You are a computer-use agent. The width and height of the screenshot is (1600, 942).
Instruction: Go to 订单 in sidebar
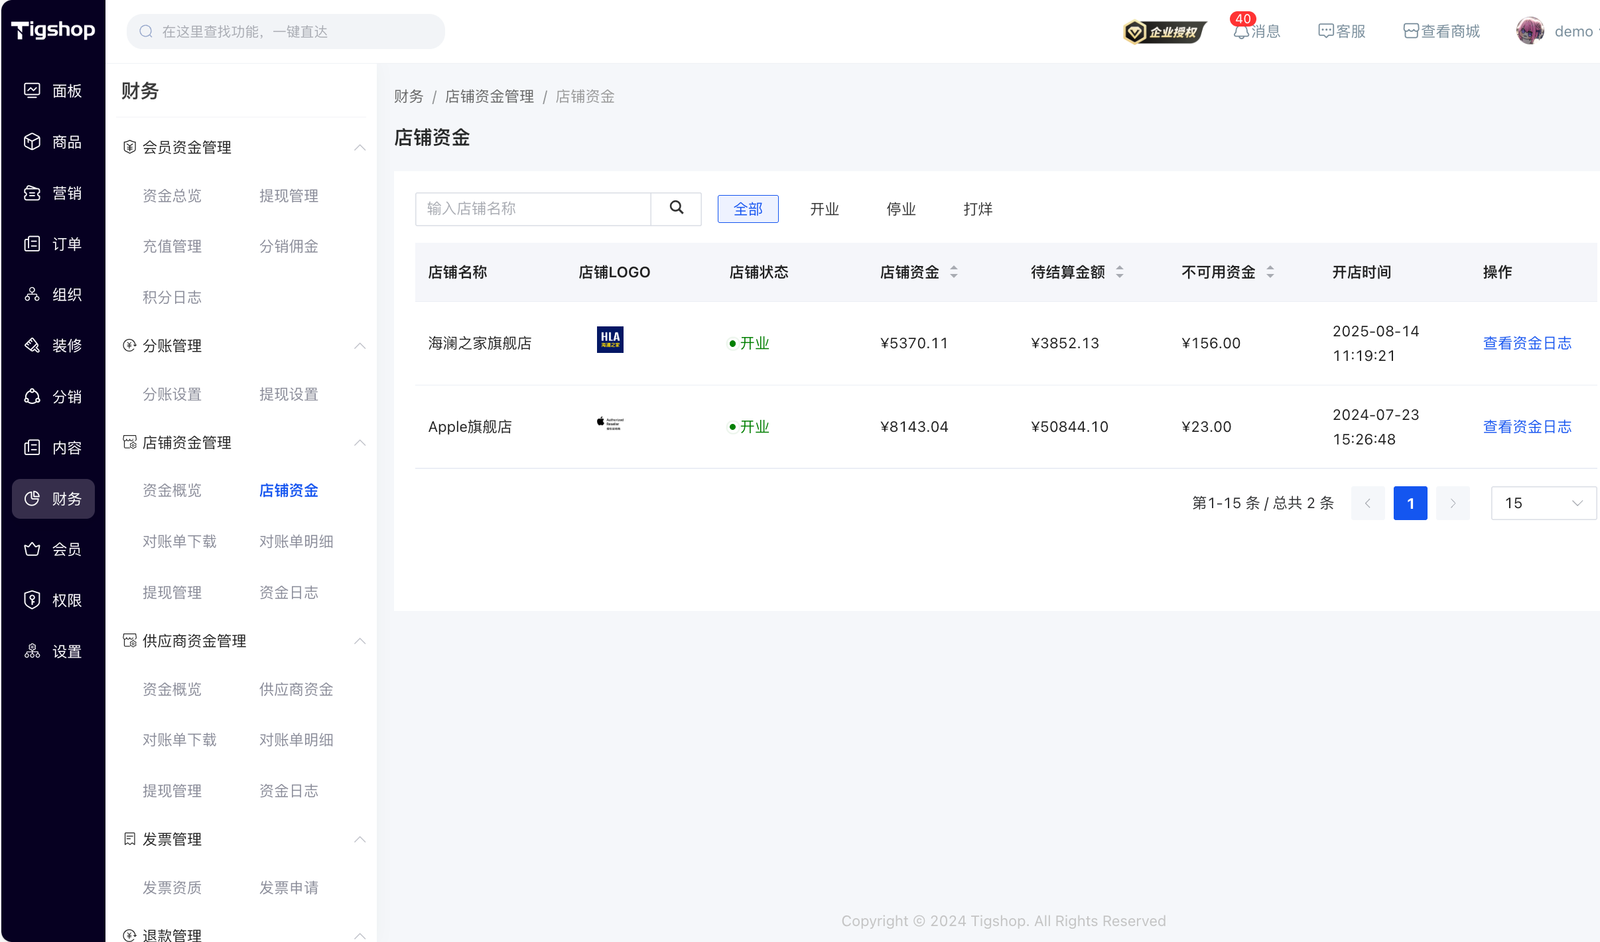coord(53,244)
